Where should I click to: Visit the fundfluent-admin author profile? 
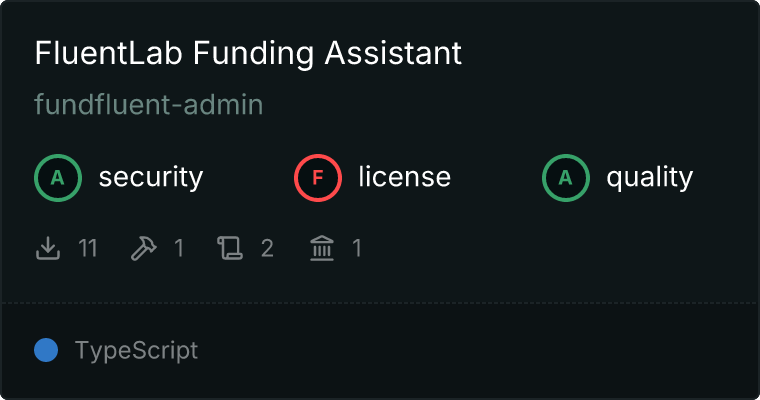[x=148, y=105]
